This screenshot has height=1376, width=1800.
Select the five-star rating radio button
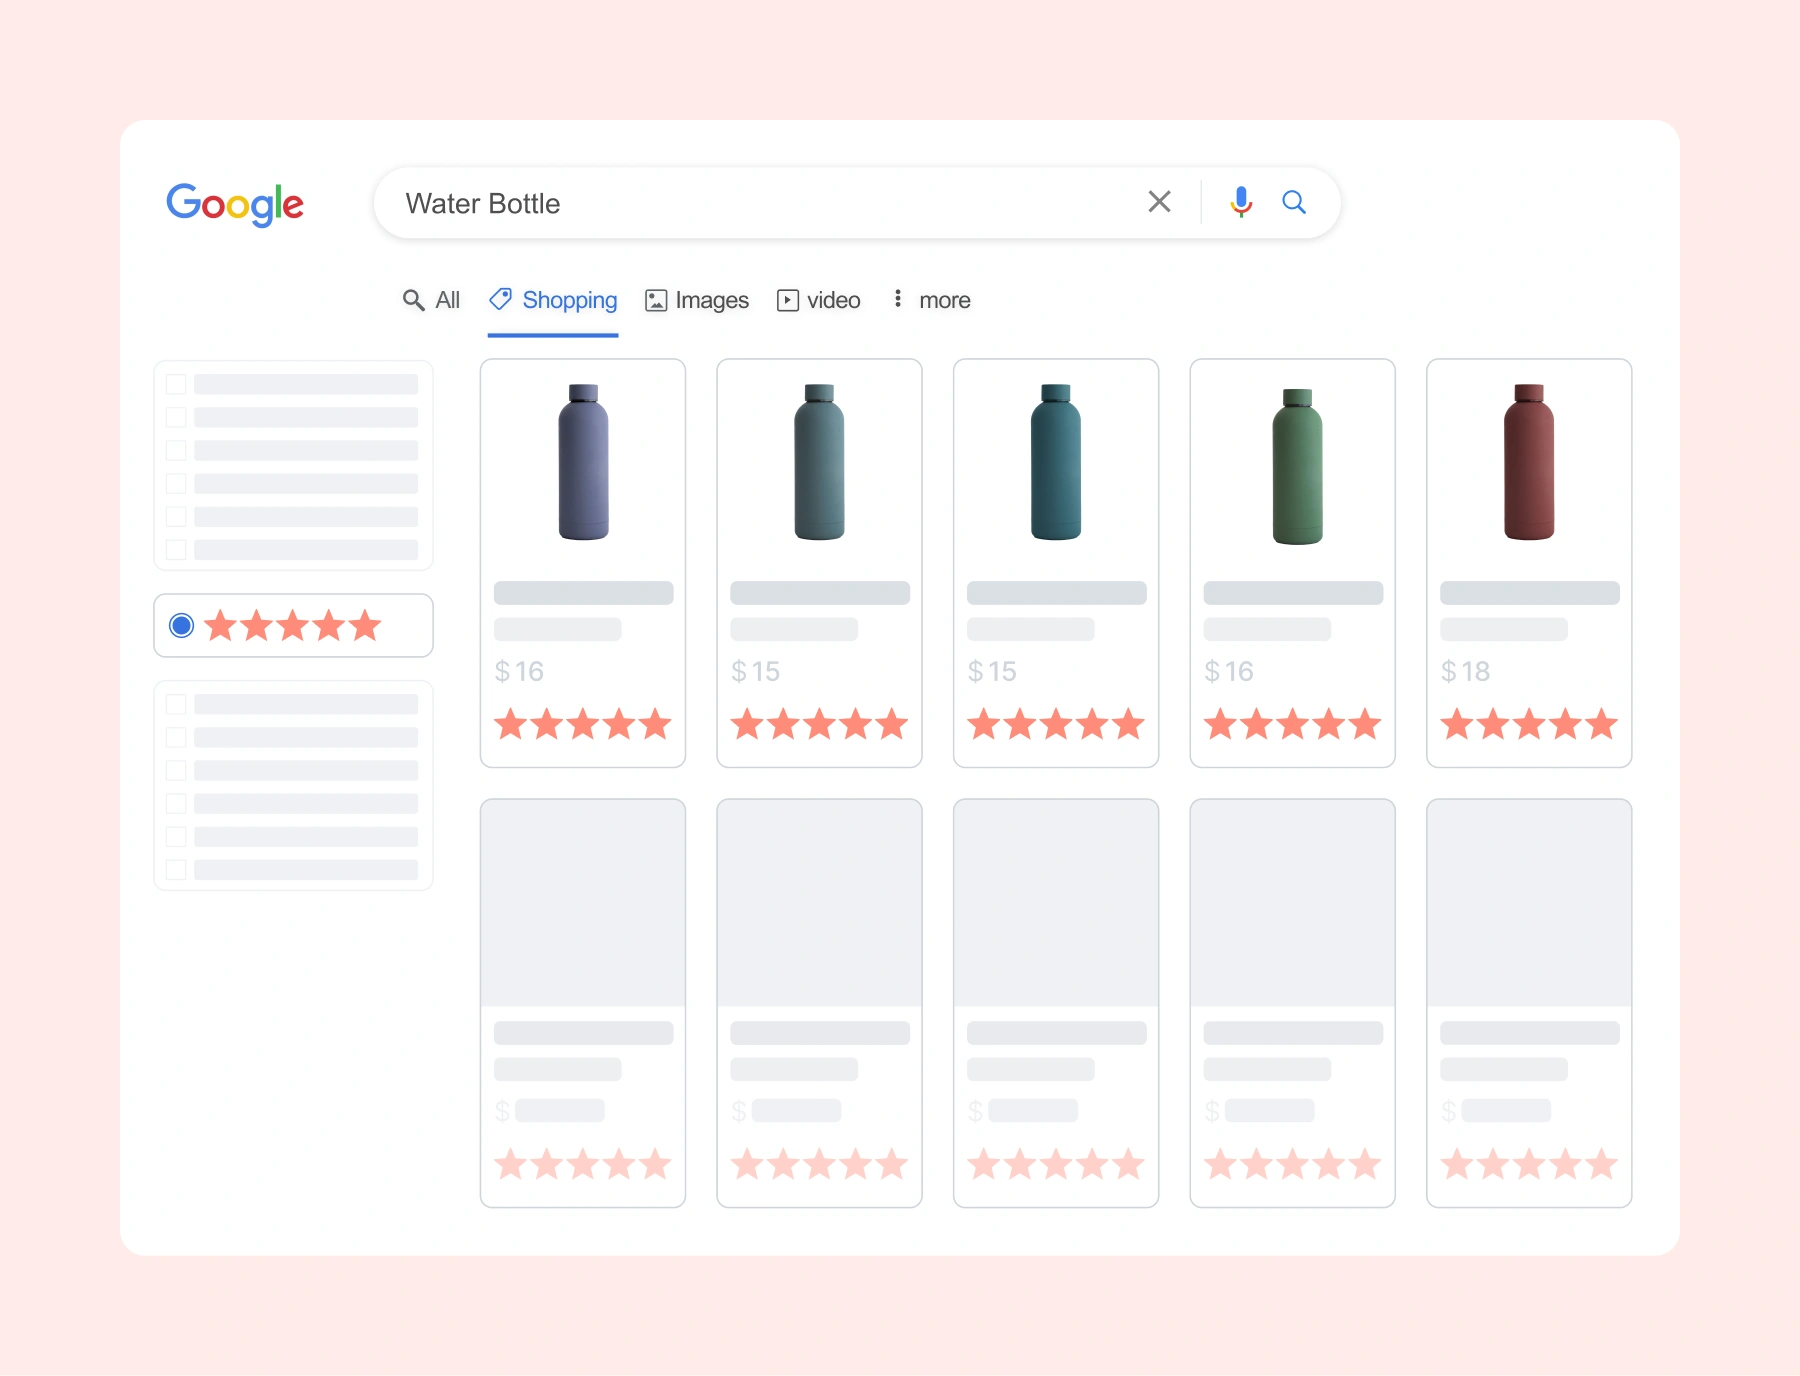click(x=182, y=626)
